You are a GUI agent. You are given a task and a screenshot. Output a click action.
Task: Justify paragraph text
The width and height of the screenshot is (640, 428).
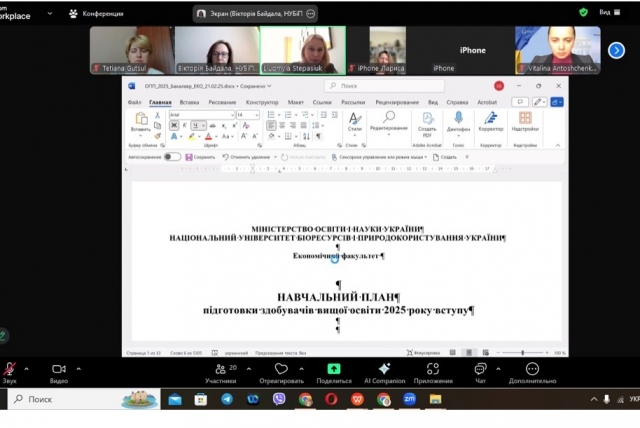[x=303, y=125]
